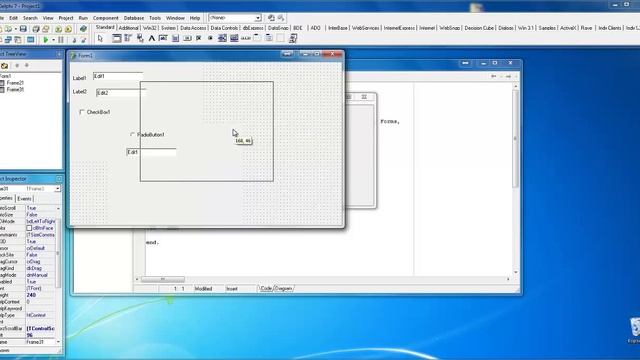This screenshot has height=360, width=640.
Task: Select the ListBox component icon
Action: point(222,38)
